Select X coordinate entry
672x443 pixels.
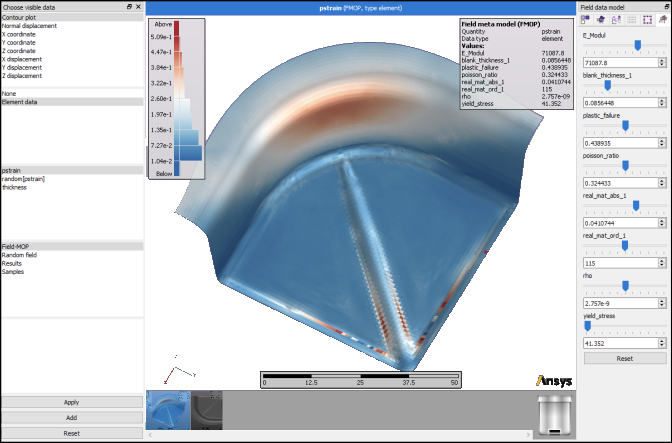(x=72, y=34)
